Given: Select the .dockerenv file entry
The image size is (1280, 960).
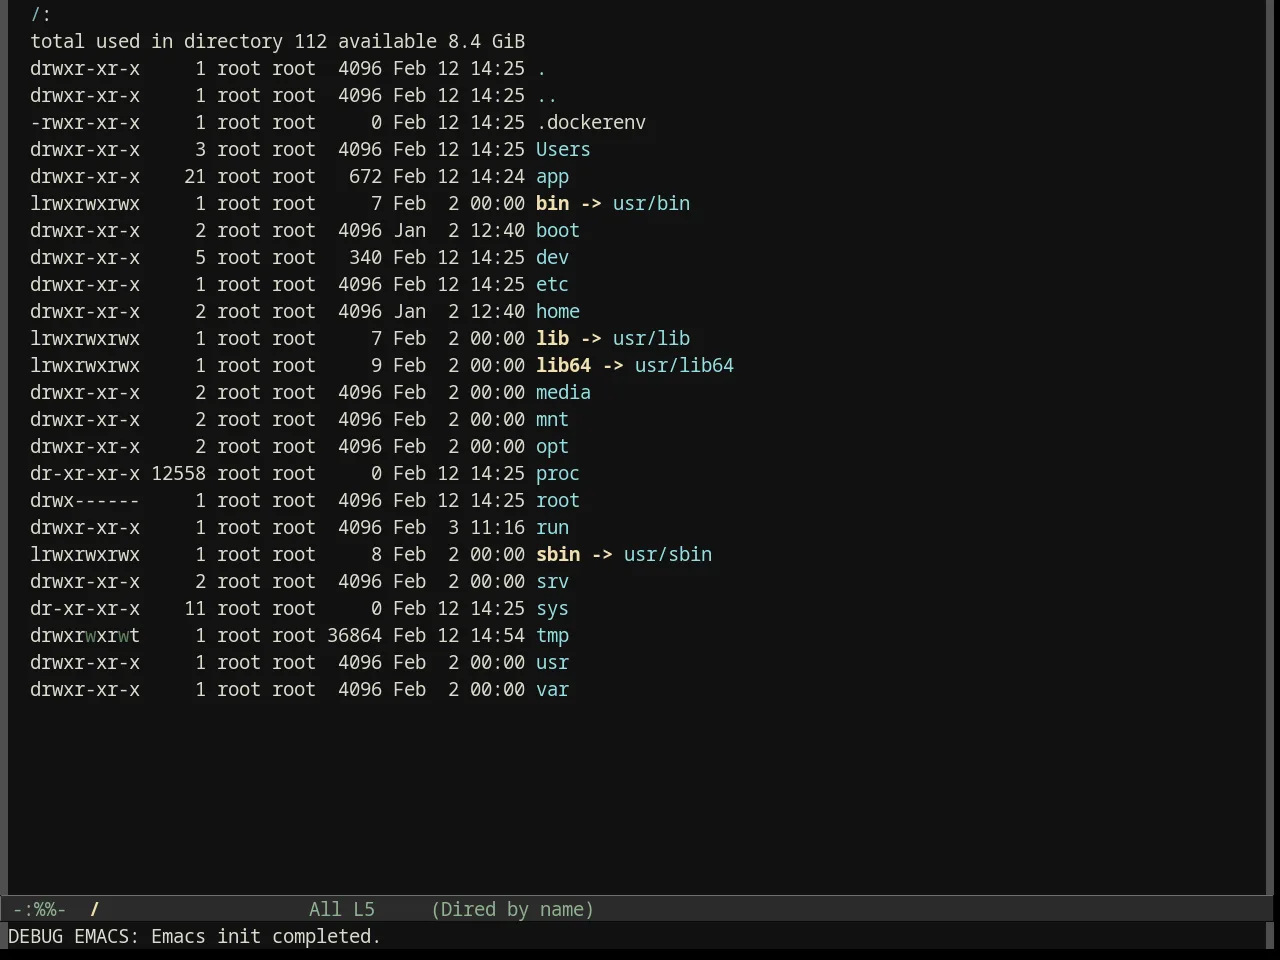Looking at the screenshot, I should click(x=591, y=122).
